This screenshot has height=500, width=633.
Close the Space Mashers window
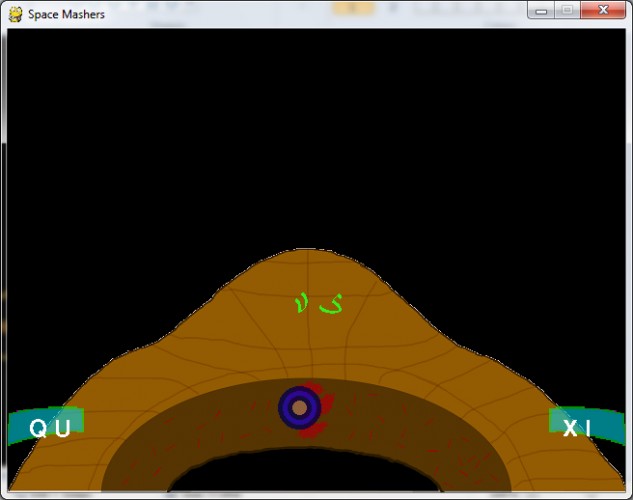coord(603,10)
